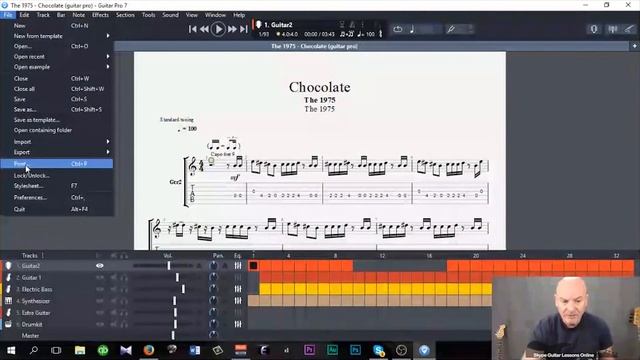The height and width of the screenshot is (360, 640).
Task: Start playback with the play button
Action: click(x=218, y=29)
